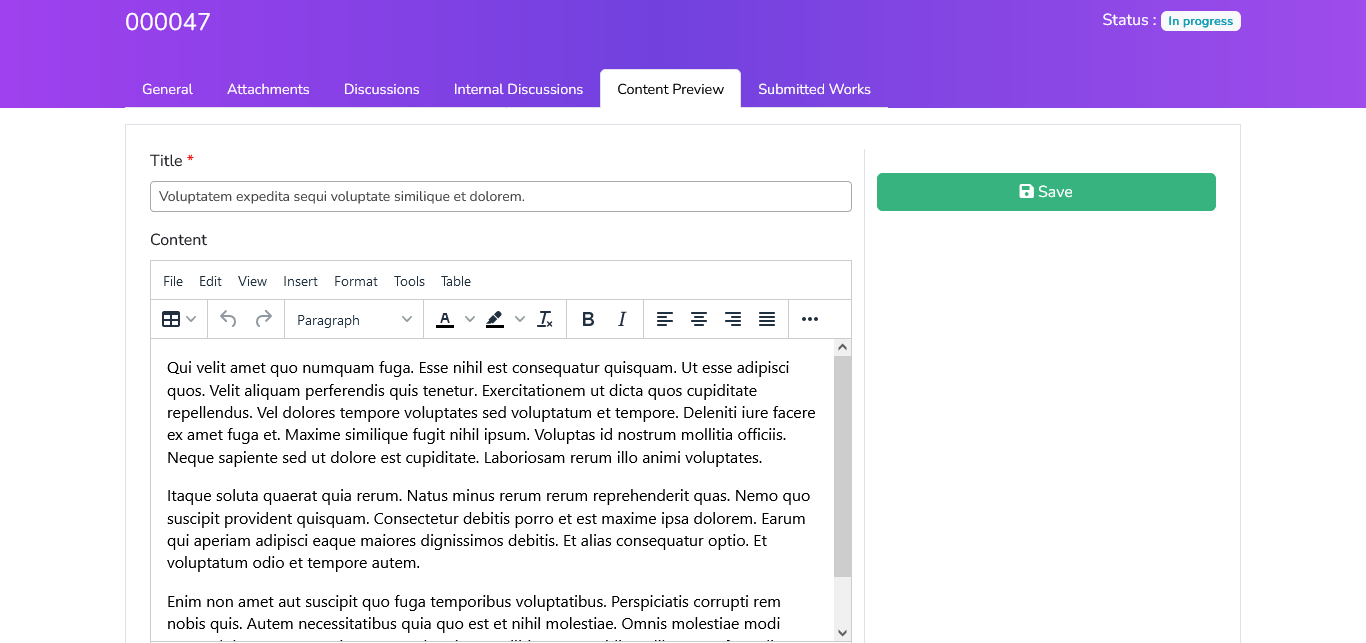
Task: Go to Submitted Works tab
Action: coord(814,89)
